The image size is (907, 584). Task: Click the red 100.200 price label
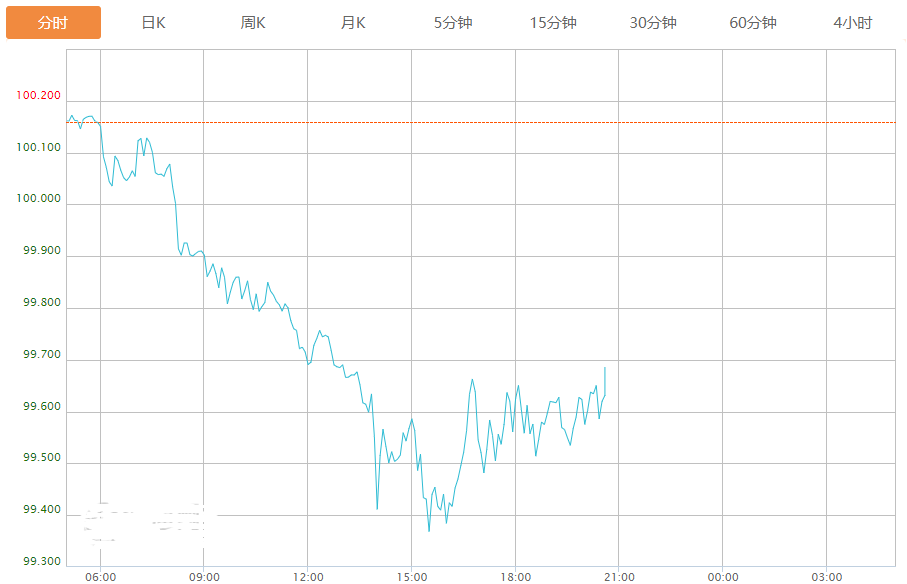click(x=38, y=96)
